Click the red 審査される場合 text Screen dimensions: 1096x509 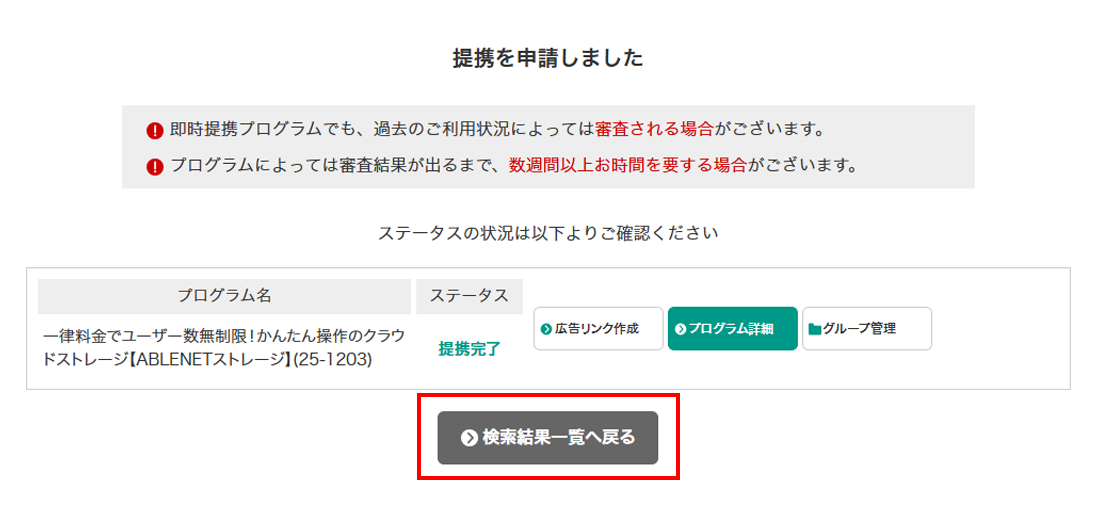(x=654, y=130)
